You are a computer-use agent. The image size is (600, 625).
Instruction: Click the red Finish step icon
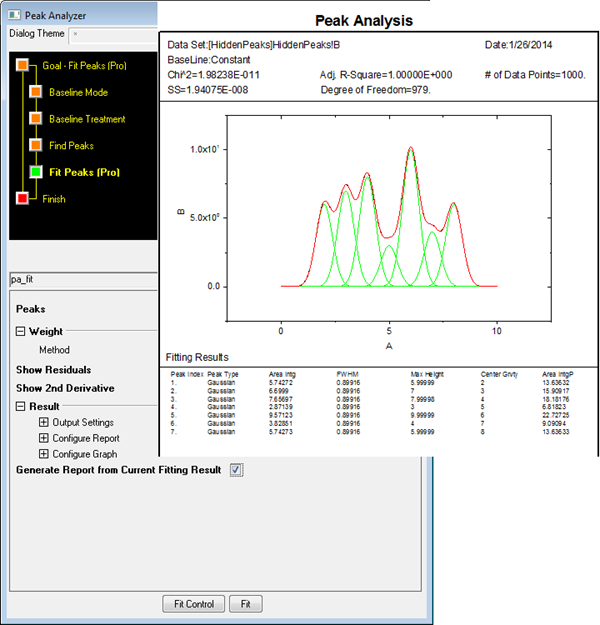22,199
